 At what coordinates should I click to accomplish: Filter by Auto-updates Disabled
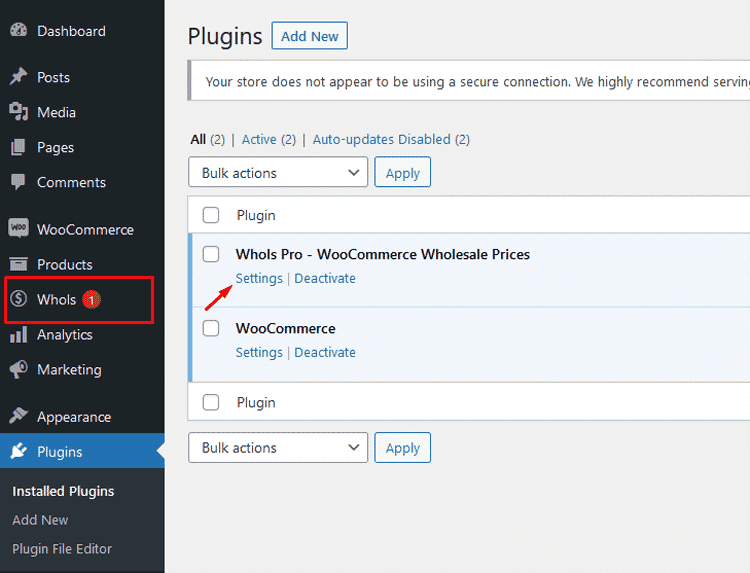(x=382, y=140)
